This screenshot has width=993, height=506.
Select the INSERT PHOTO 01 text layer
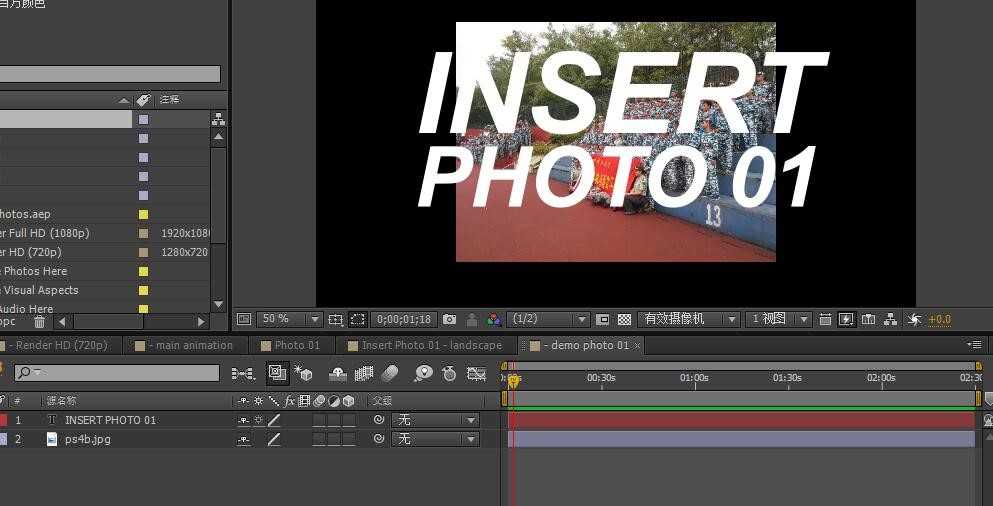[110, 420]
